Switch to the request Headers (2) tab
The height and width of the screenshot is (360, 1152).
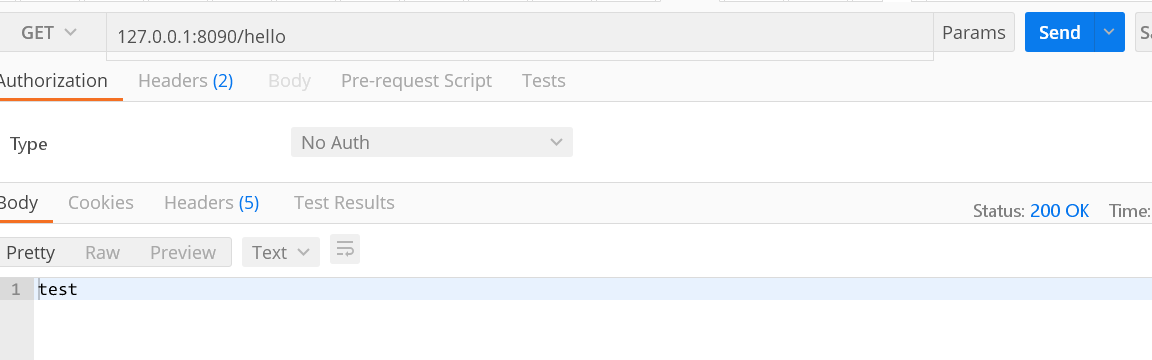[x=185, y=81]
